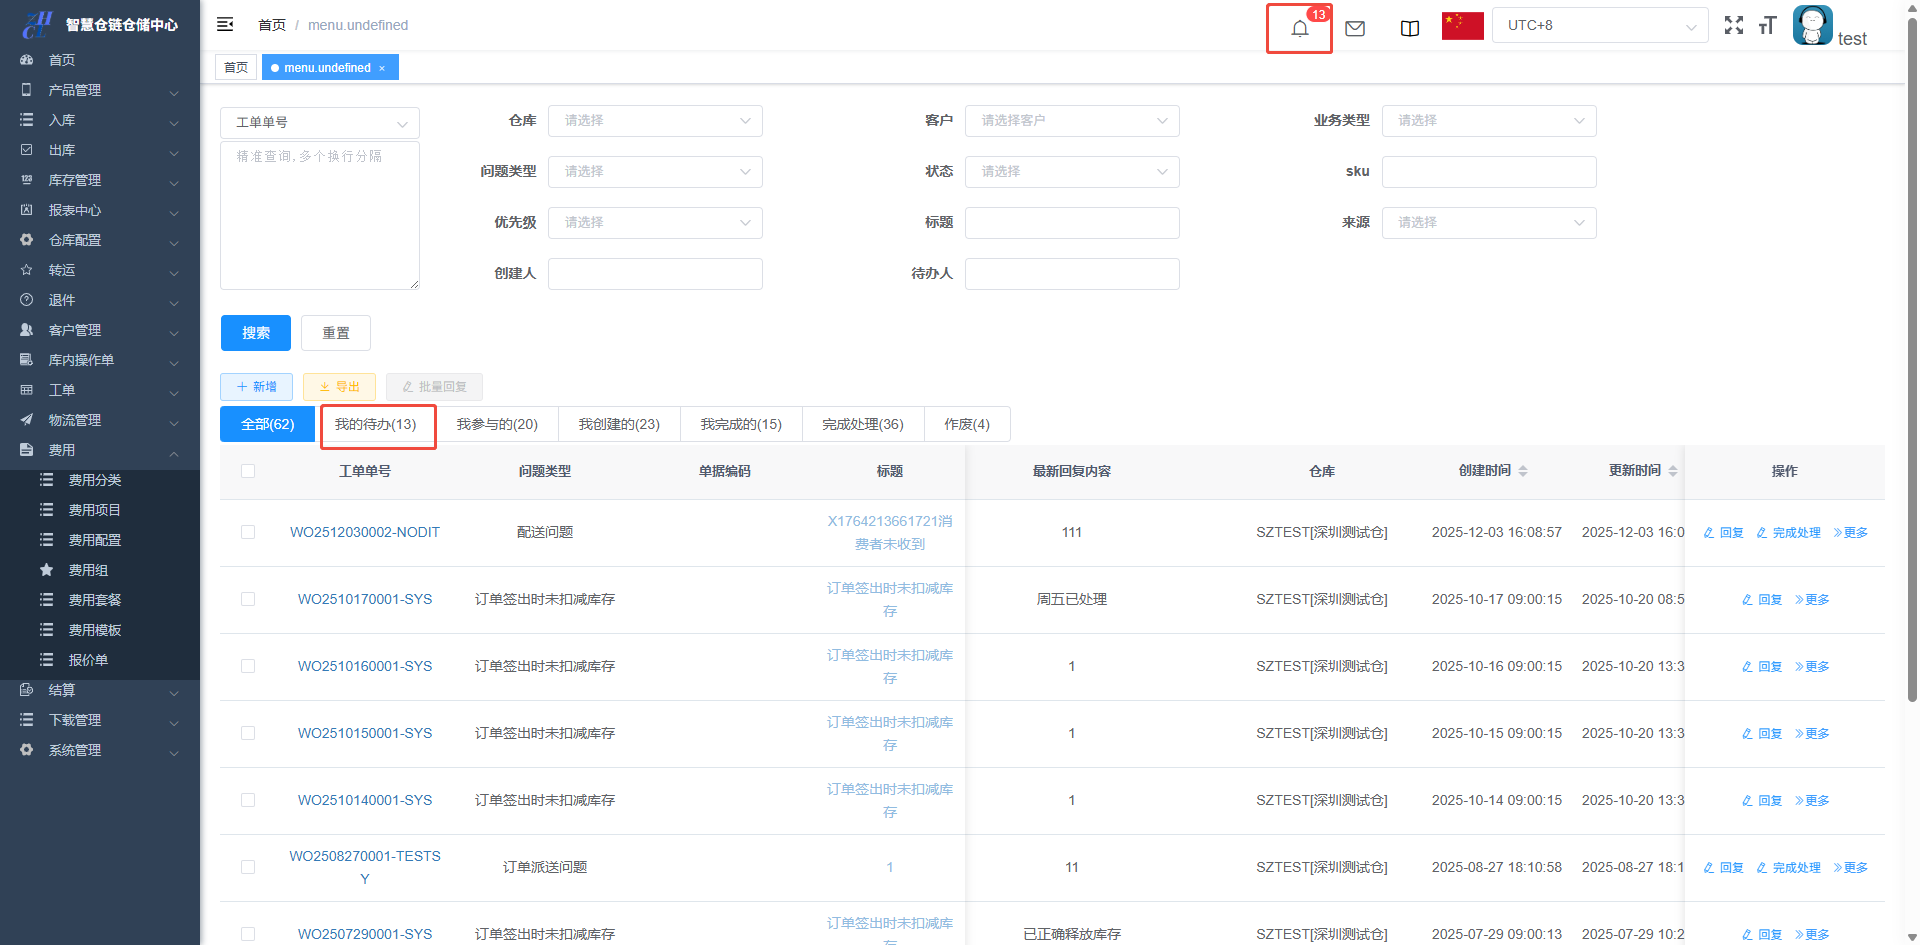
Task: Click the book/documentation icon in header
Action: (1409, 28)
